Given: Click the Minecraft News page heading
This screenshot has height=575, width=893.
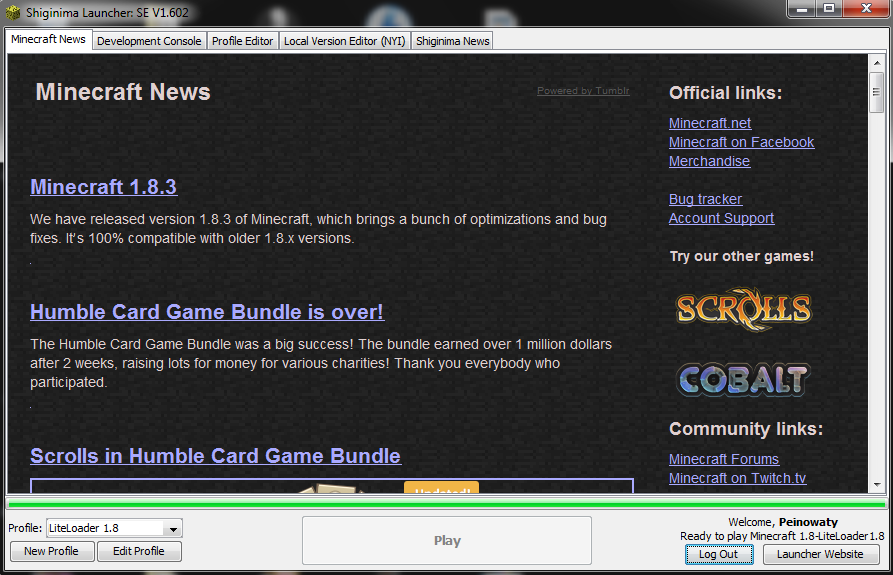Looking at the screenshot, I should pyautogui.click(x=123, y=92).
